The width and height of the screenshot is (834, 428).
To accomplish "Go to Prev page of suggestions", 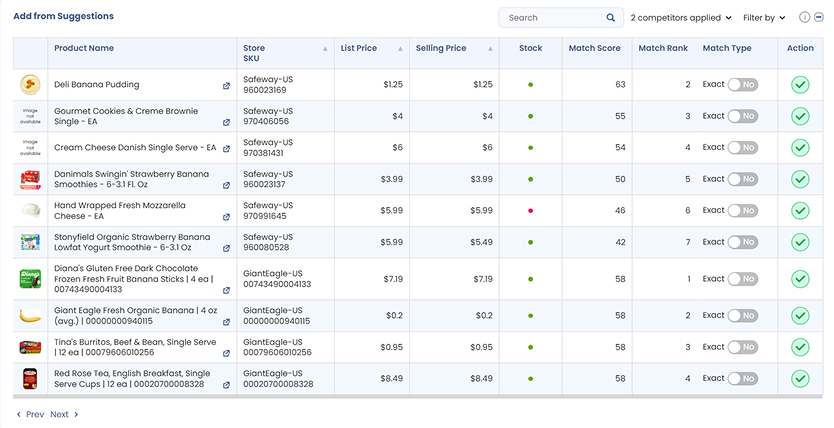I will 30,414.
